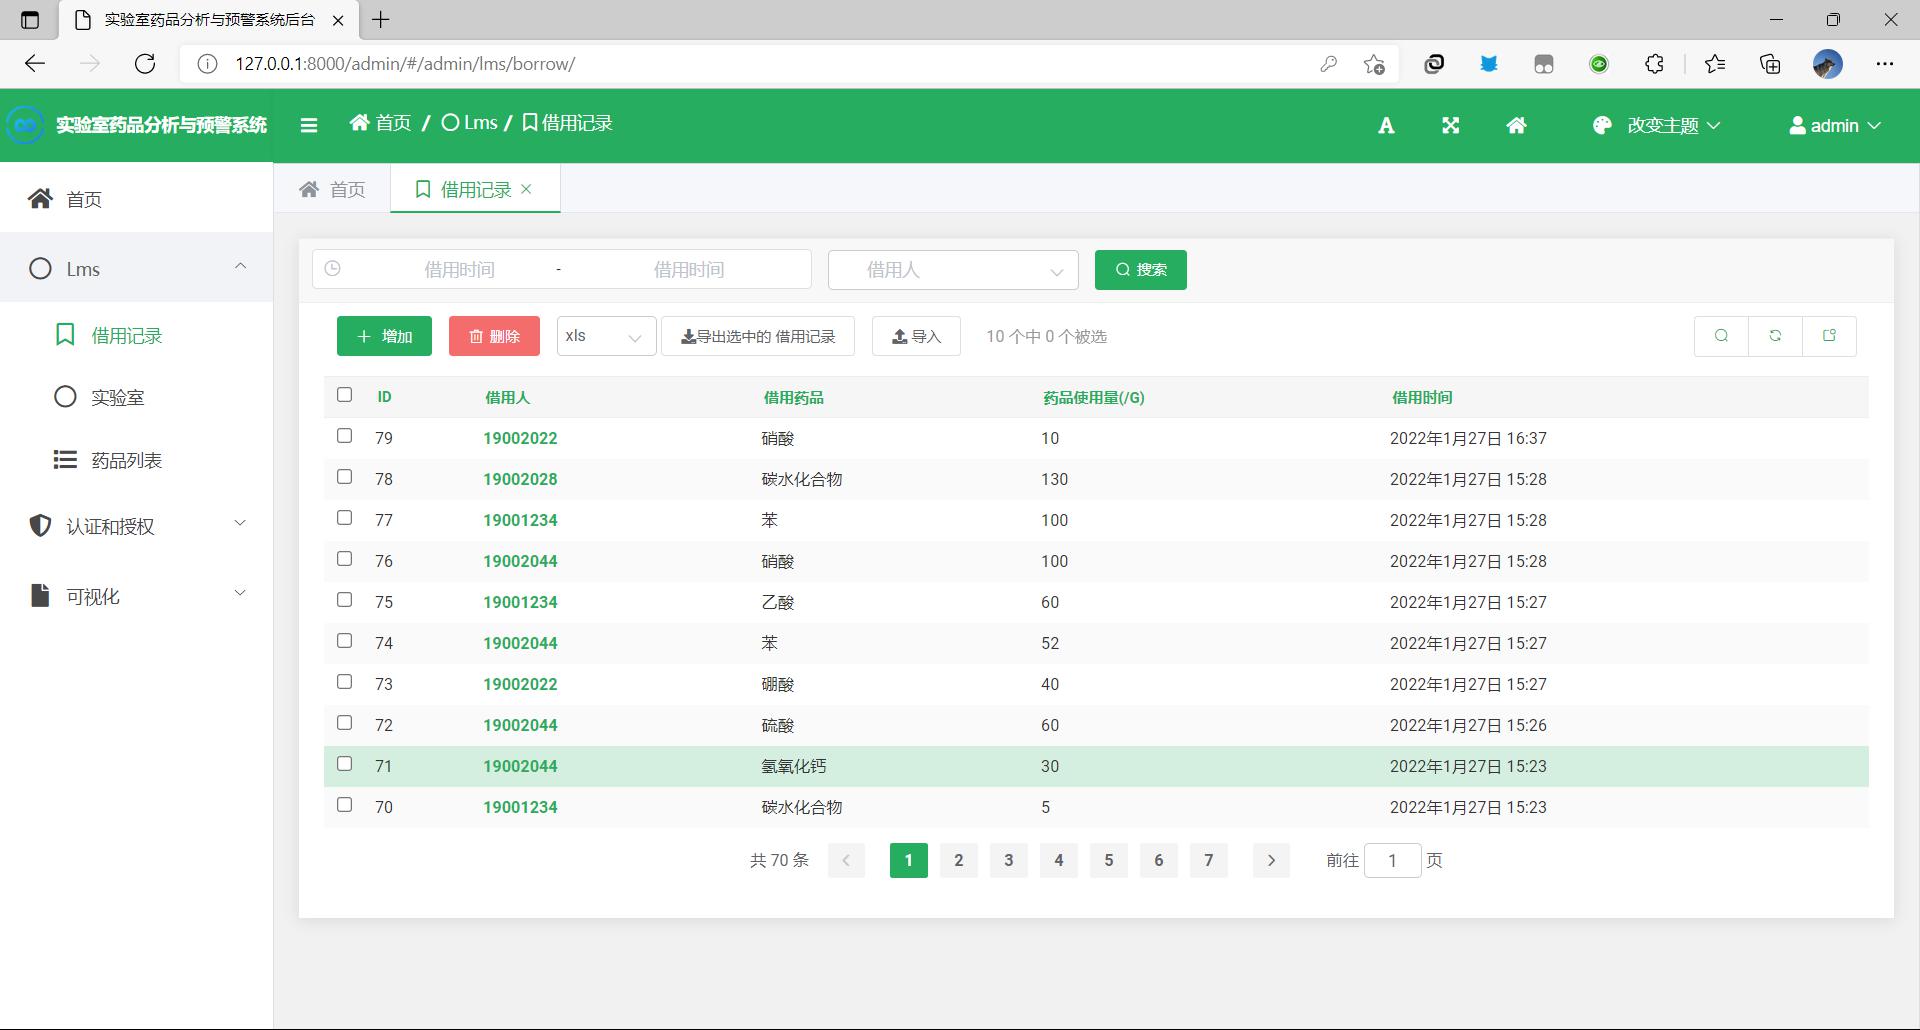Switch to the 首页 page tab

point(333,189)
